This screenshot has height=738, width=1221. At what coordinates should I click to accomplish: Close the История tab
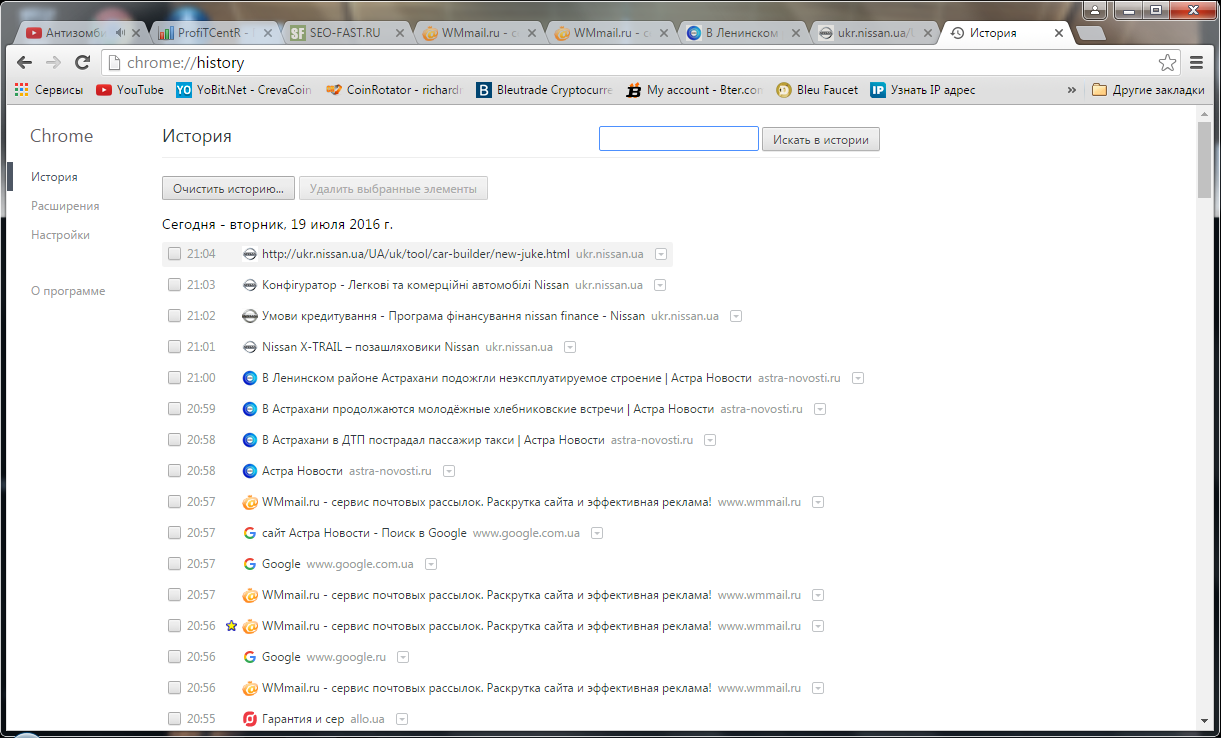(x=1059, y=33)
